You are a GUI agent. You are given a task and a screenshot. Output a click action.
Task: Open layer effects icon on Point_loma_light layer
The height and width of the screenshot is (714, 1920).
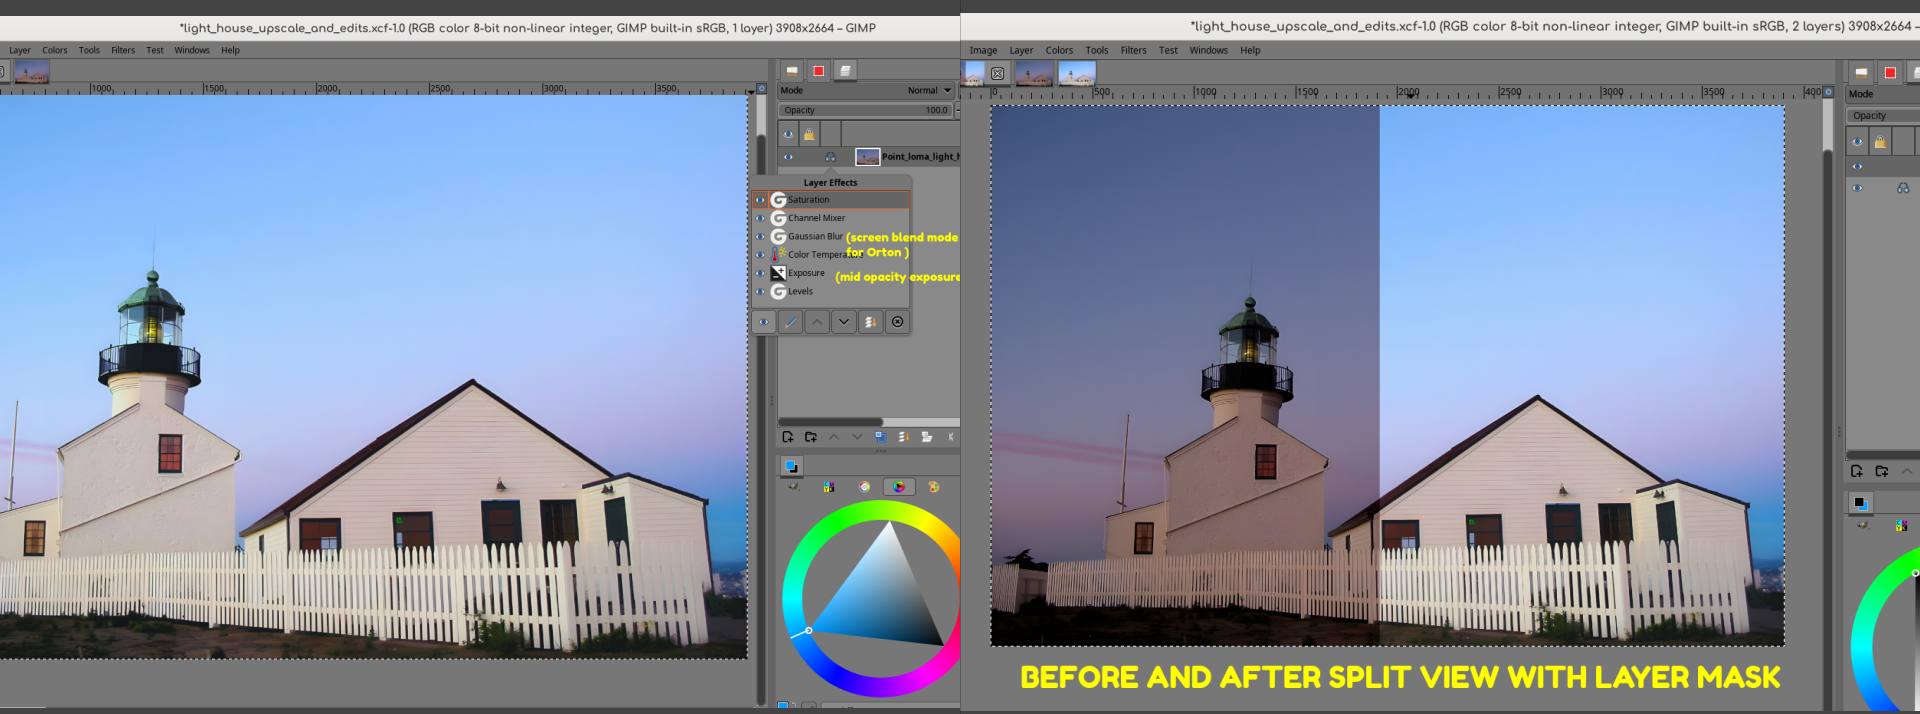tap(830, 157)
